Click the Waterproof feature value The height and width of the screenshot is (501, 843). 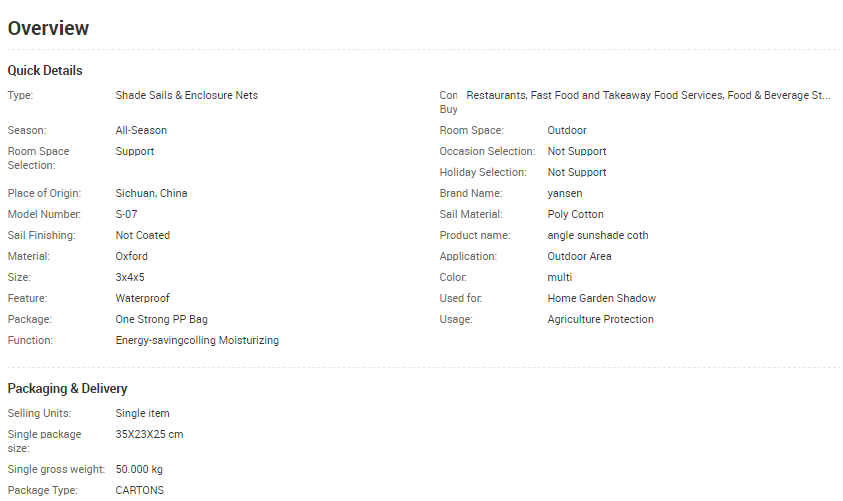click(x=143, y=298)
